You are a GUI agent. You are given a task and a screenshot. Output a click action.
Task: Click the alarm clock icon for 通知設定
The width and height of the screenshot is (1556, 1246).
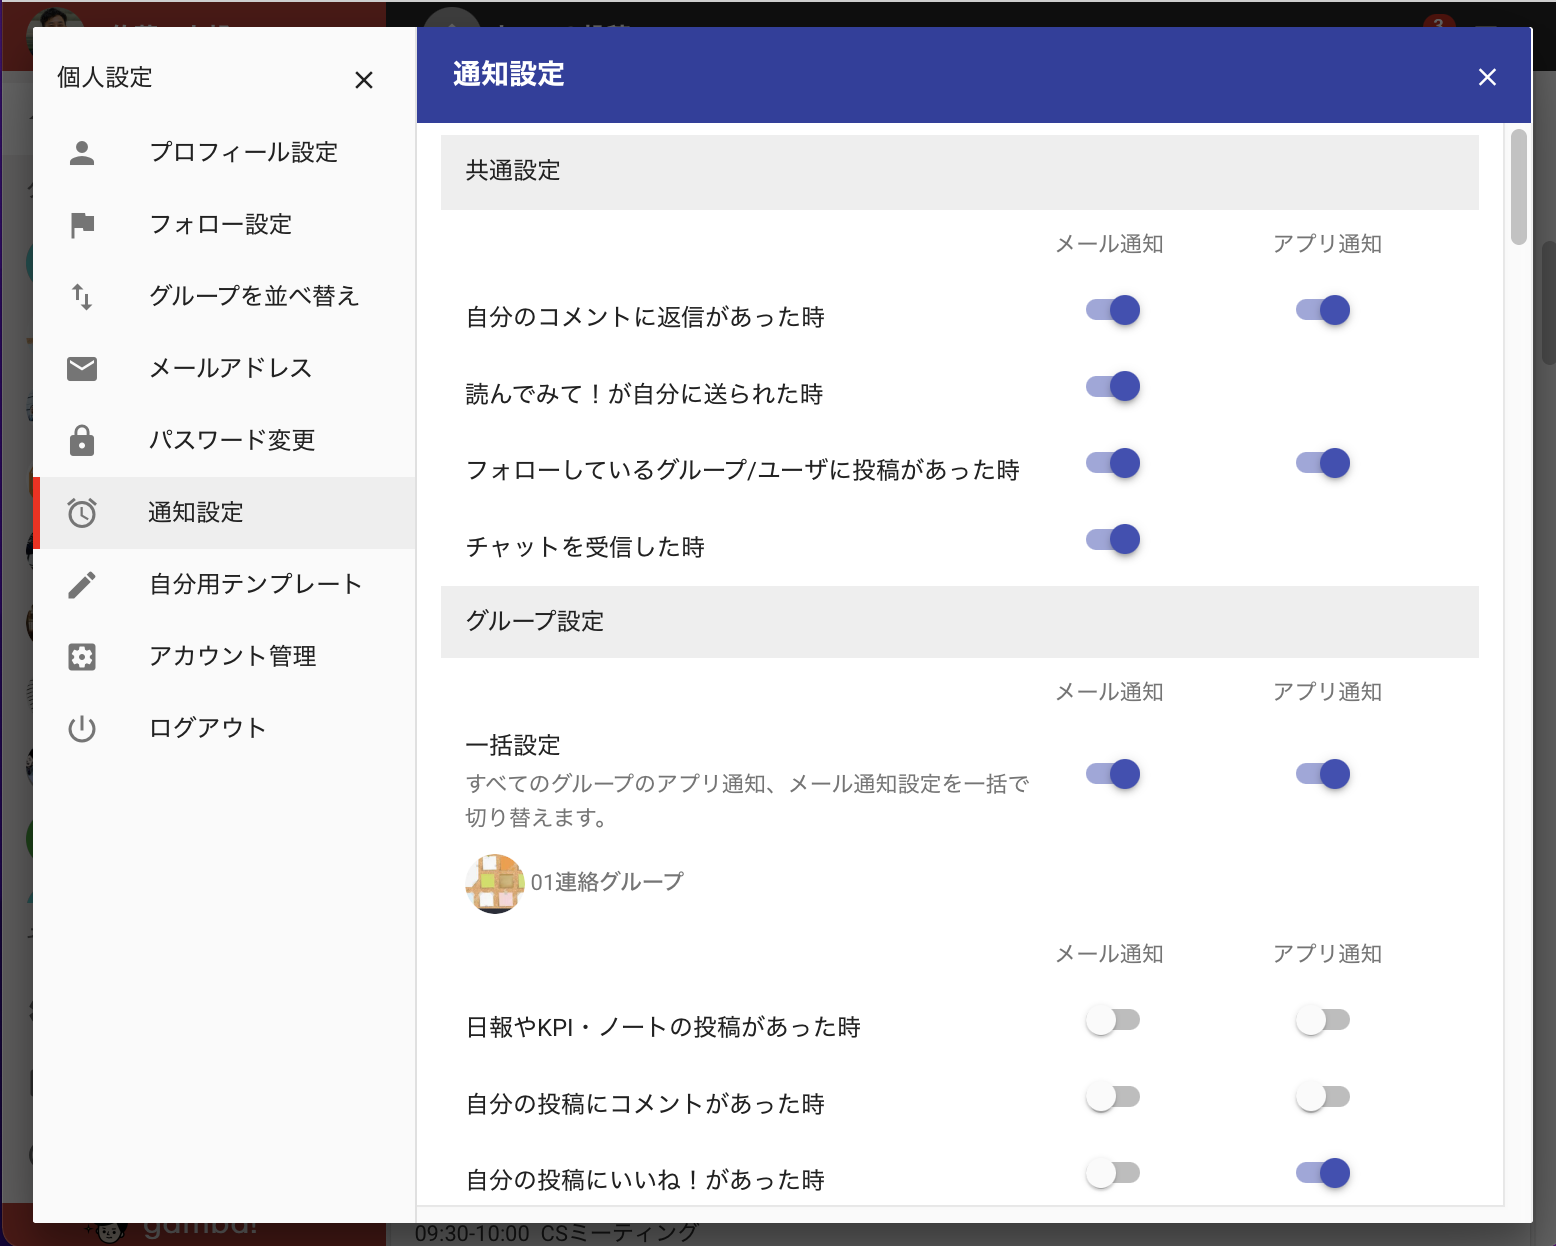click(x=82, y=513)
